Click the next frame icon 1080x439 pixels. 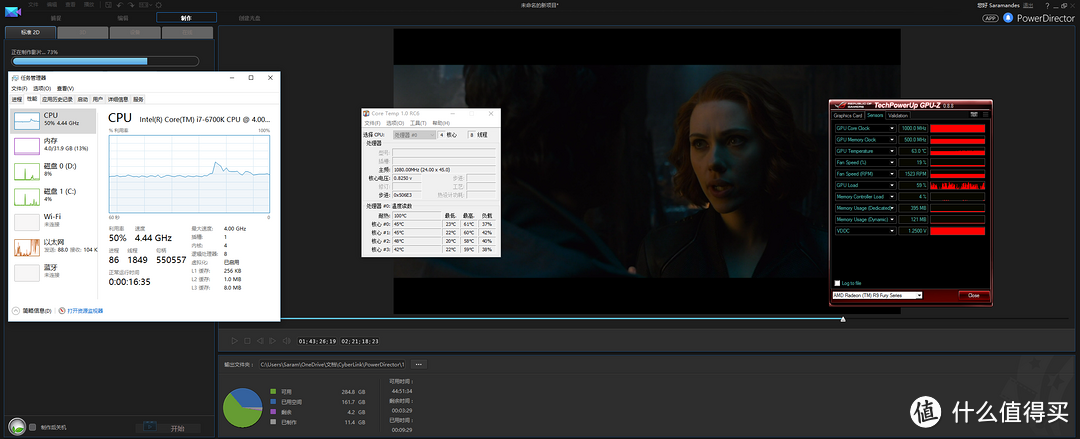pos(273,340)
